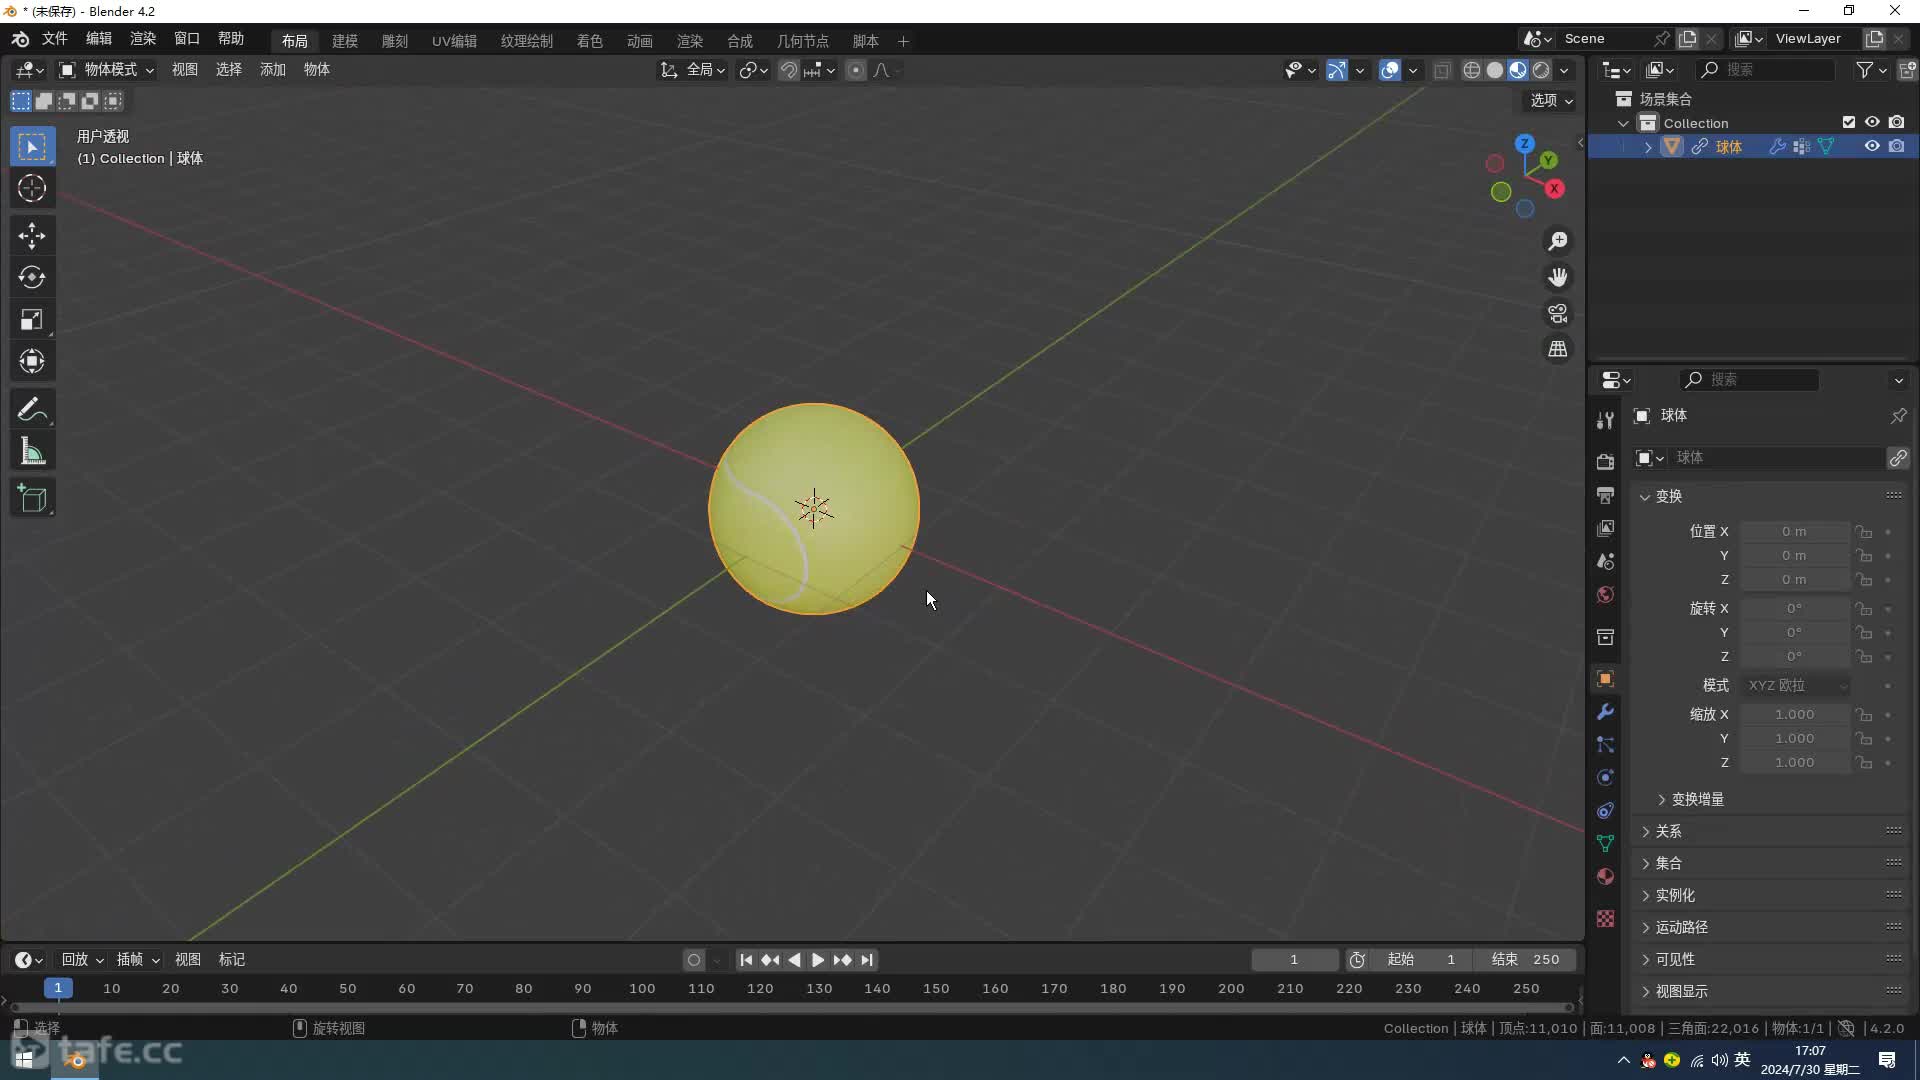
Task: Play the animation forward
Action: click(x=818, y=960)
